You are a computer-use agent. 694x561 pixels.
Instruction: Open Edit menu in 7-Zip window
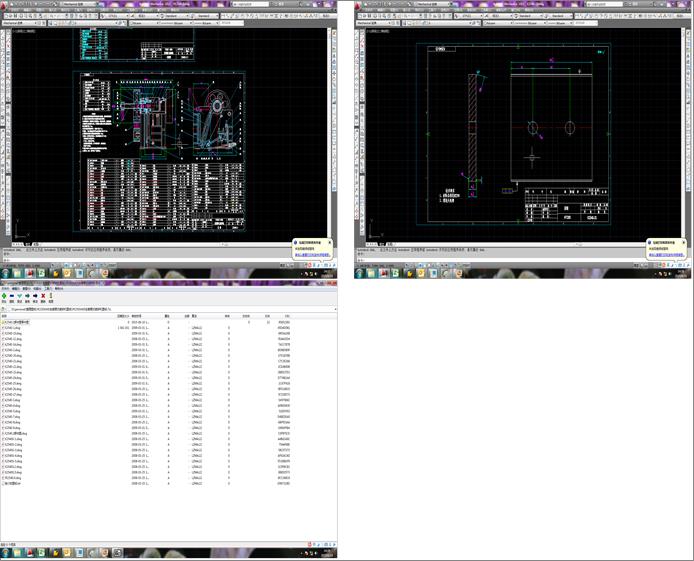coord(16,288)
